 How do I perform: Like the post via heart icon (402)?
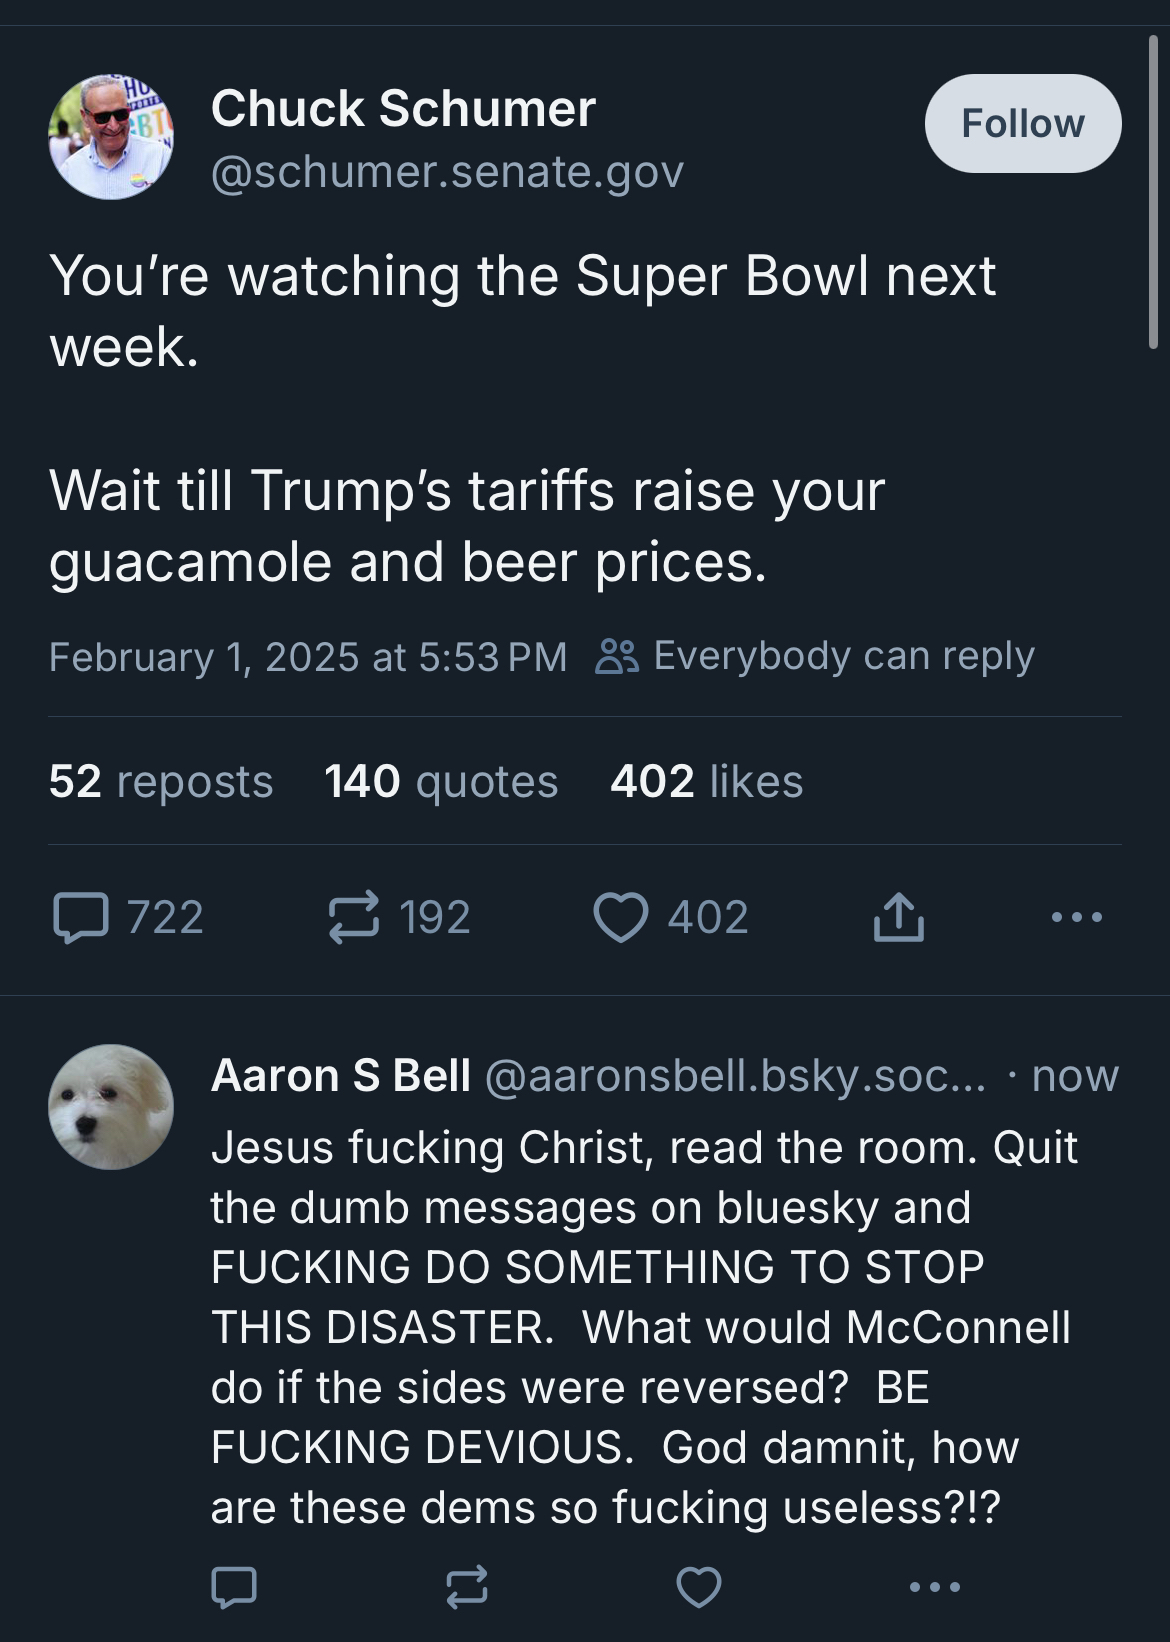coord(621,917)
